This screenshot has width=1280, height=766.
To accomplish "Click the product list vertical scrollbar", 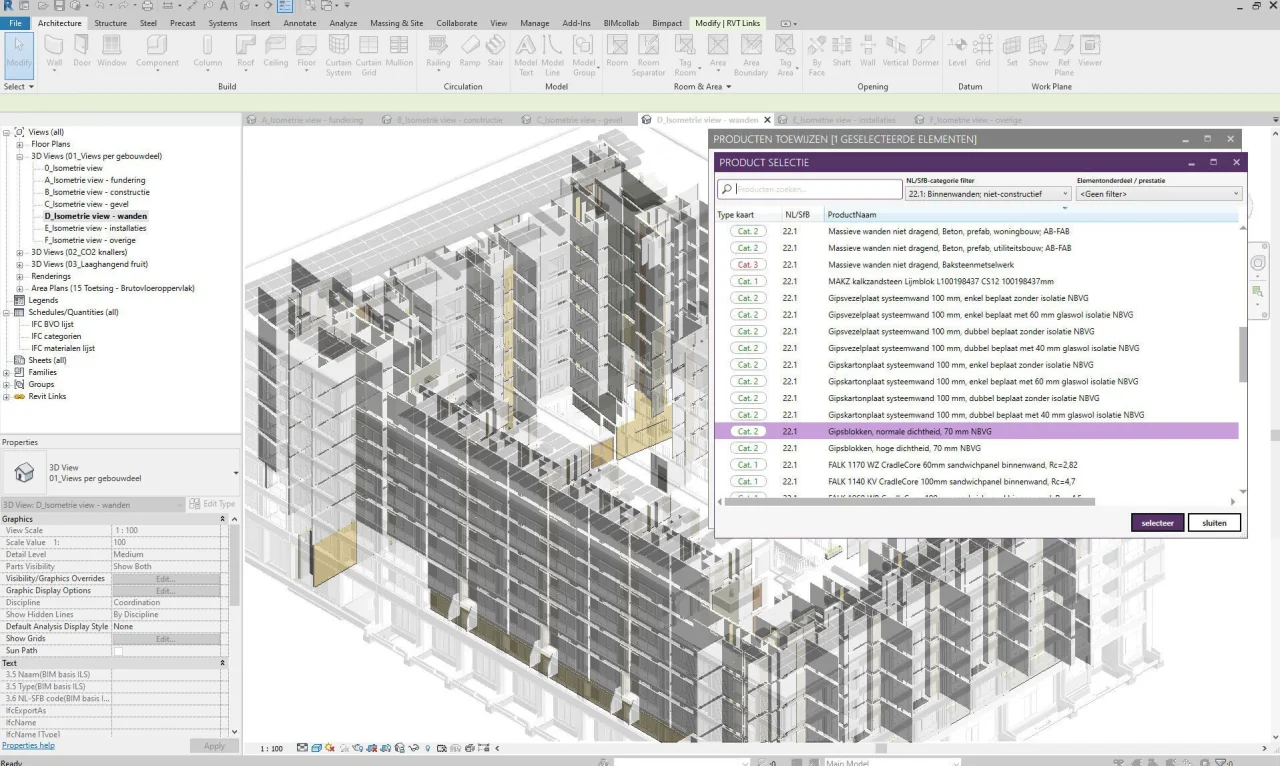I will pyautogui.click(x=1243, y=354).
